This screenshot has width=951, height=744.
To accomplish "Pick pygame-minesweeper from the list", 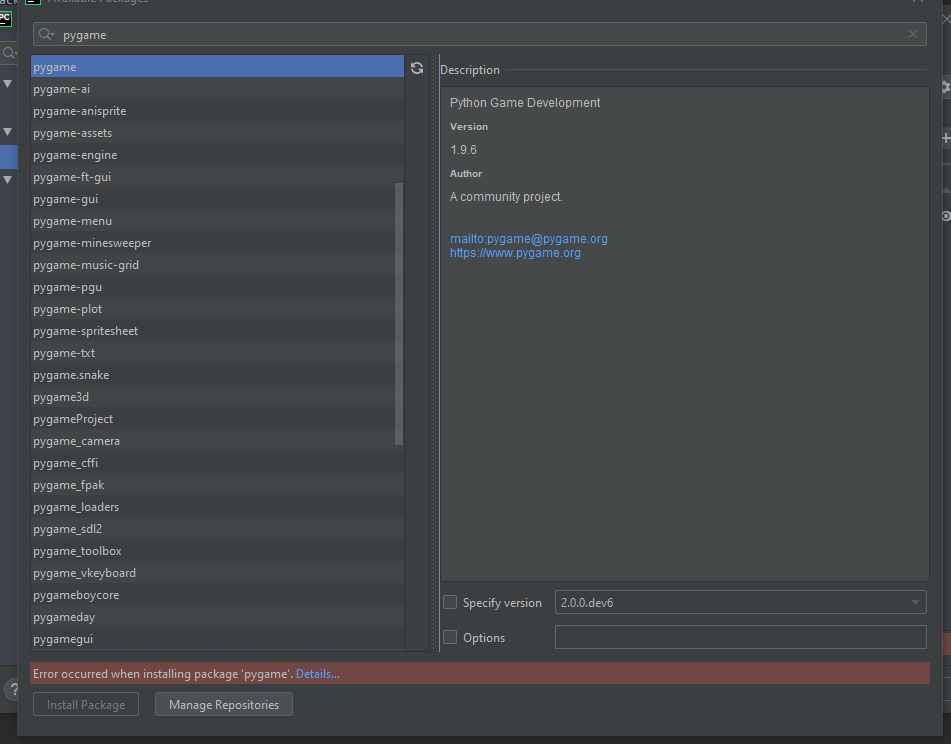I will click(x=92, y=243).
